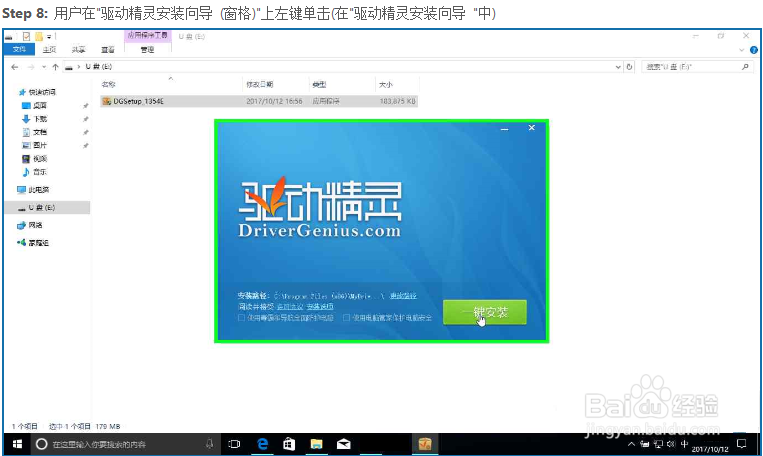
Task: Tick the computer security protection checkbox
Action: pos(346,318)
